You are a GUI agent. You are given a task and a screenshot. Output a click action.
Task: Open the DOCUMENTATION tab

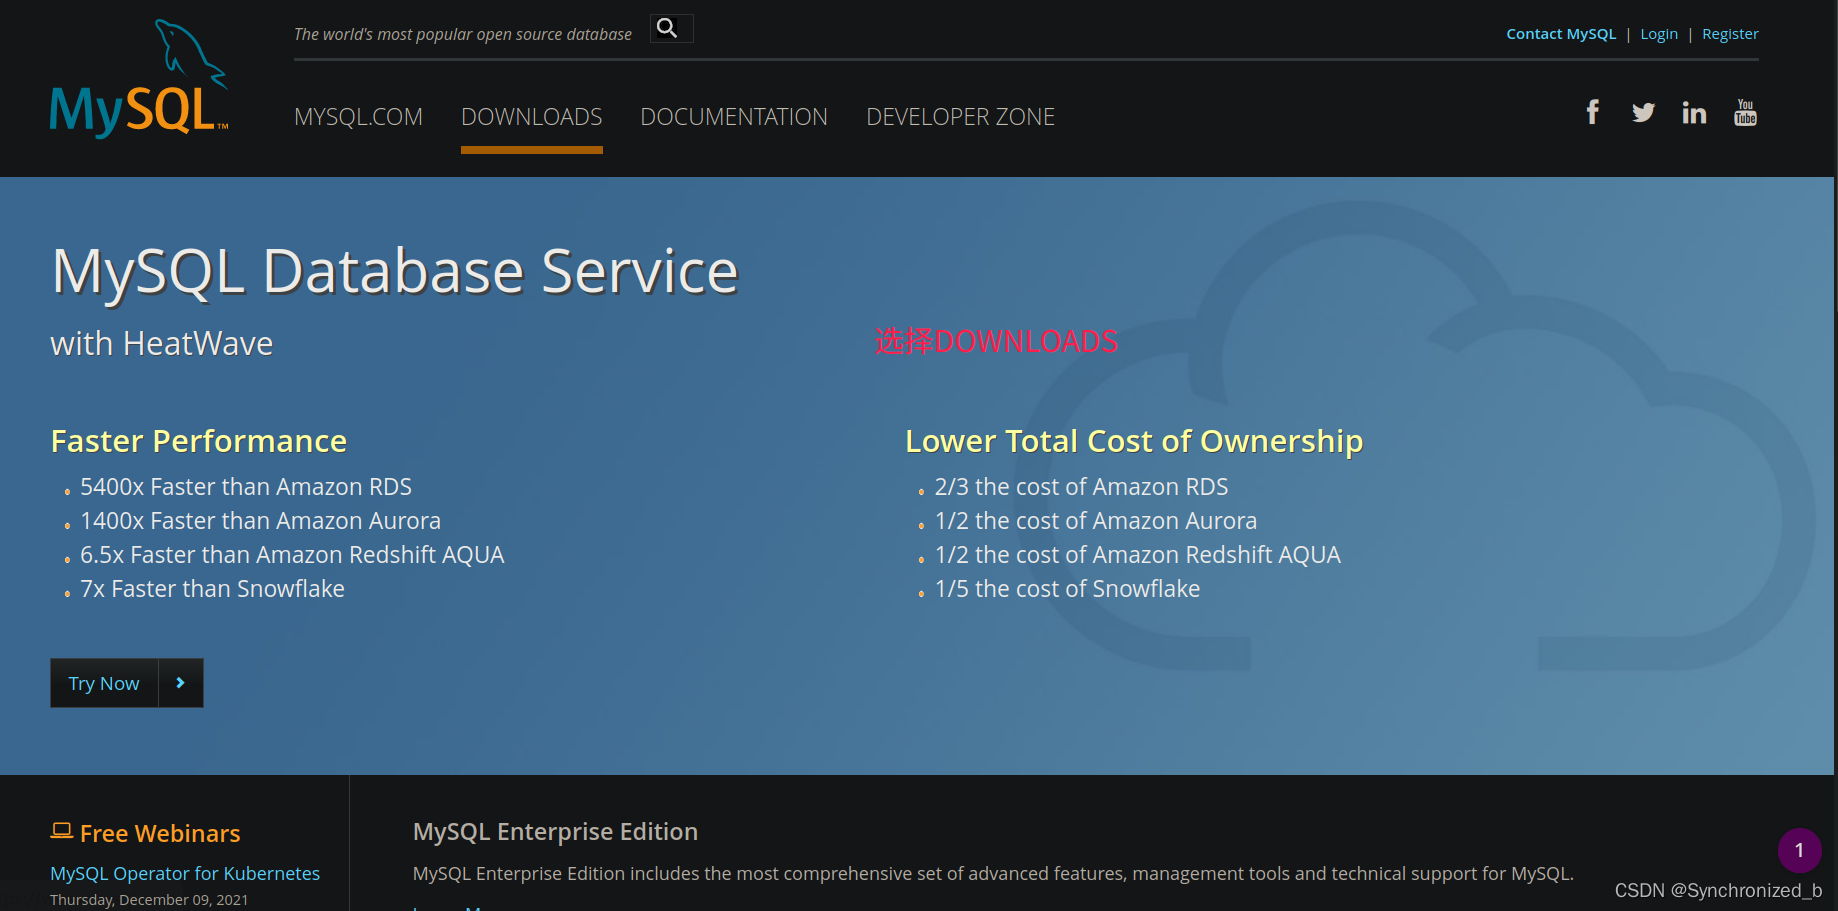pos(734,117)
